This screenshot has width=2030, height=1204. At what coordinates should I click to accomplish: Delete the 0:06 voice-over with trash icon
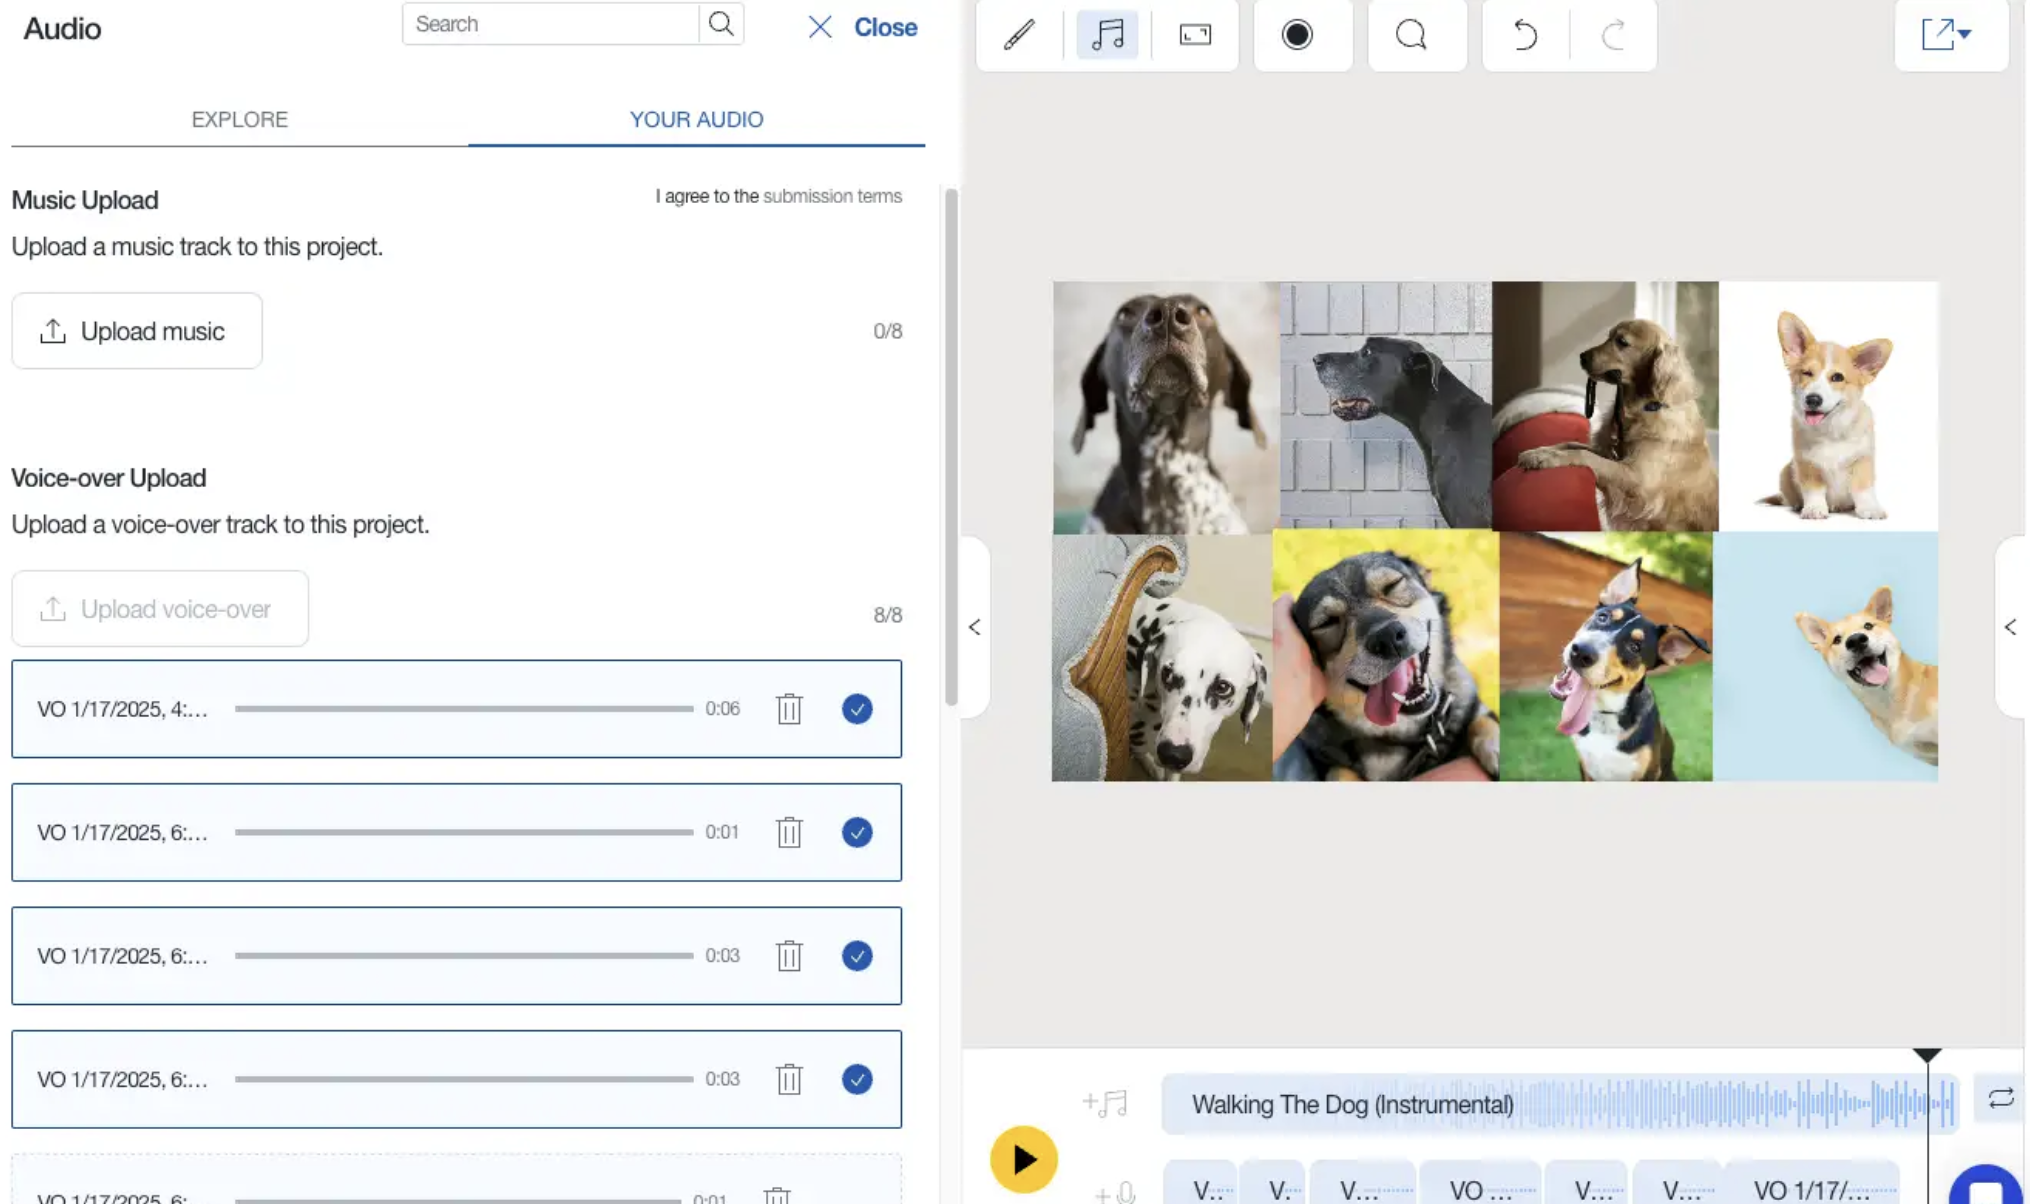(789, 709)
